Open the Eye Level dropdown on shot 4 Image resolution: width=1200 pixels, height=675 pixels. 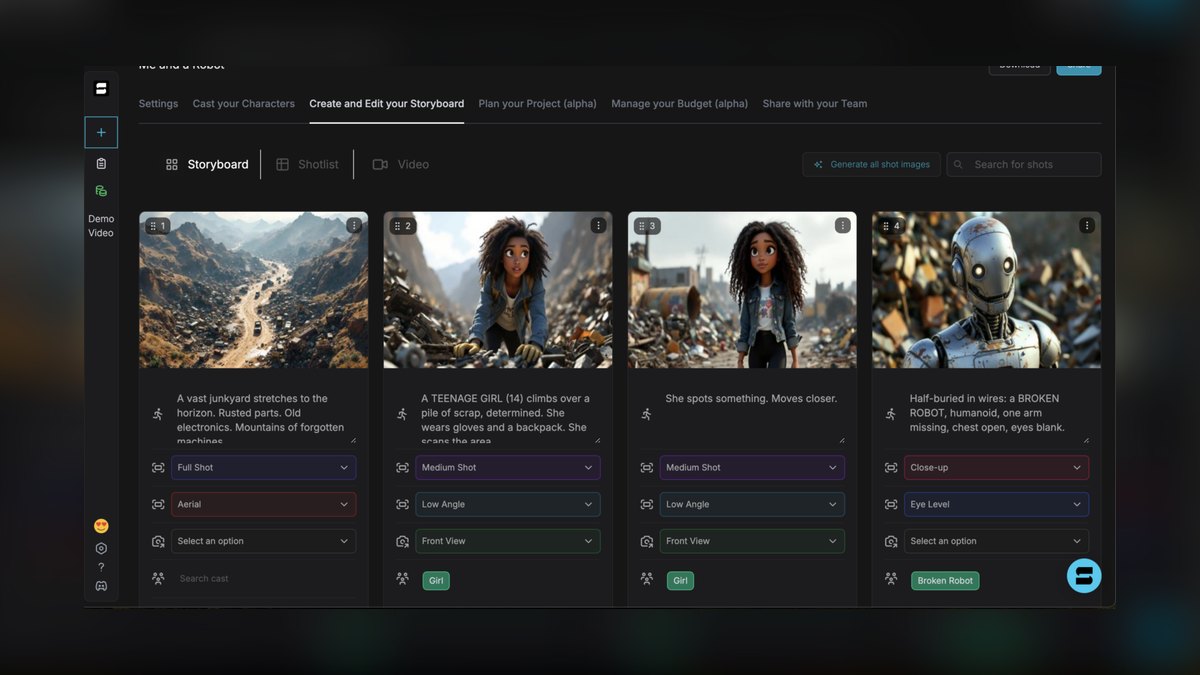point(997,504)
